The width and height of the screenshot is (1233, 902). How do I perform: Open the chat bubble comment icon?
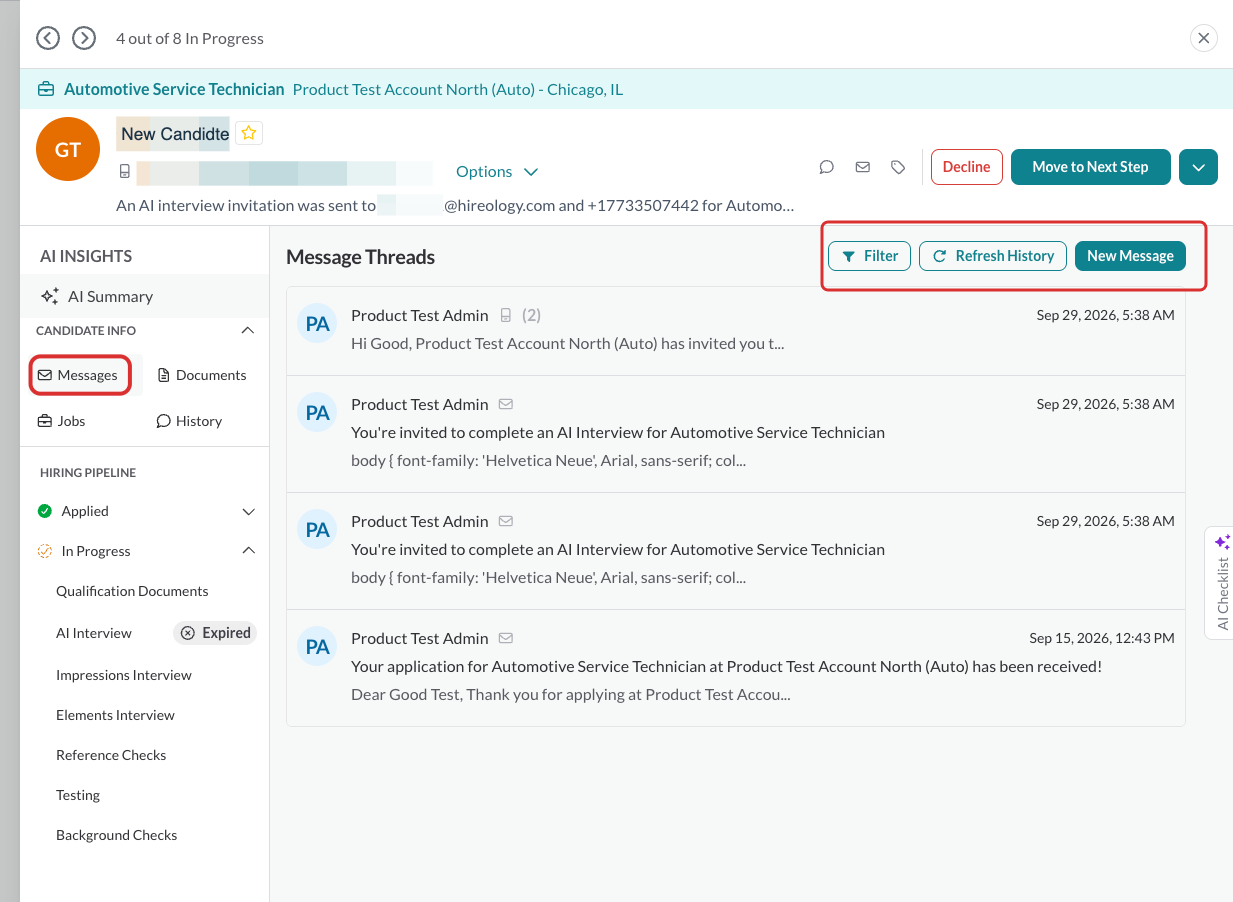[826, 167]
